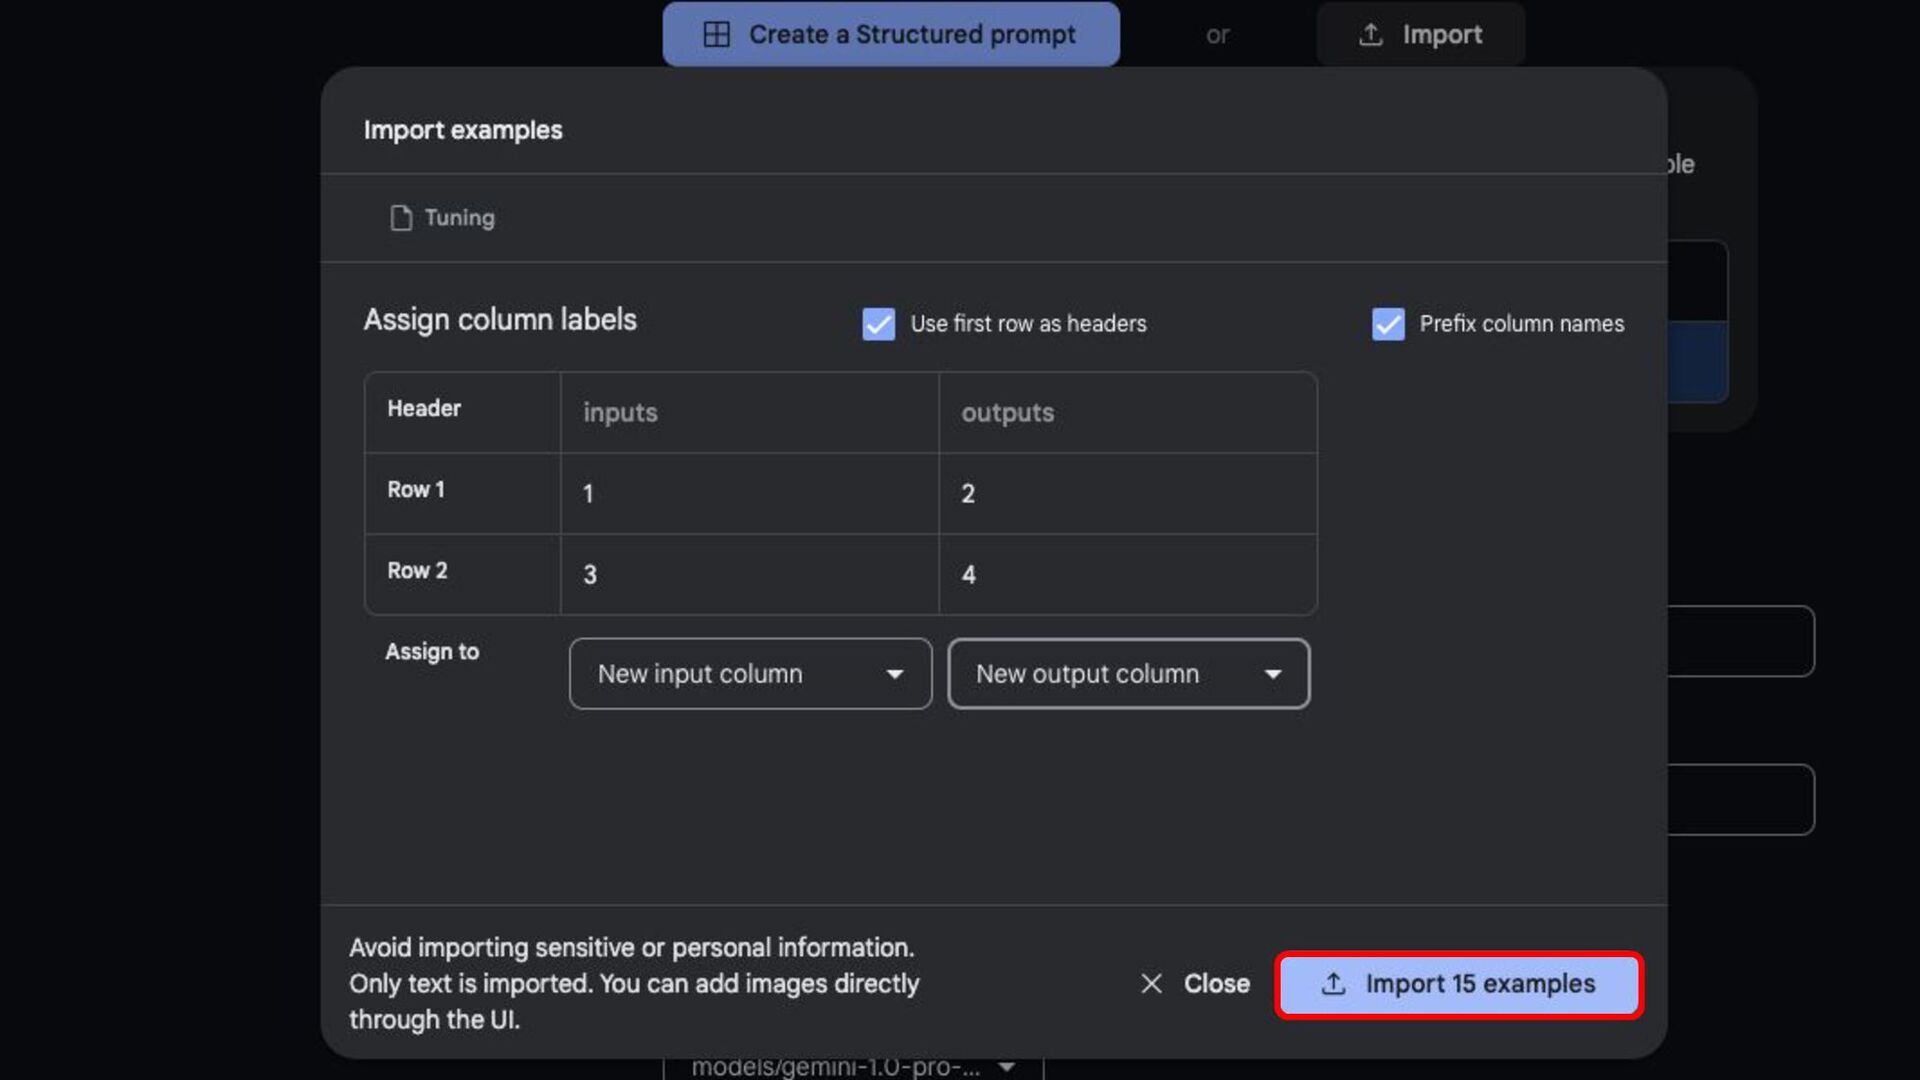Select the Tuning file label
This screenshot has width=1920, height=1080.
click(x=459, y=218)
